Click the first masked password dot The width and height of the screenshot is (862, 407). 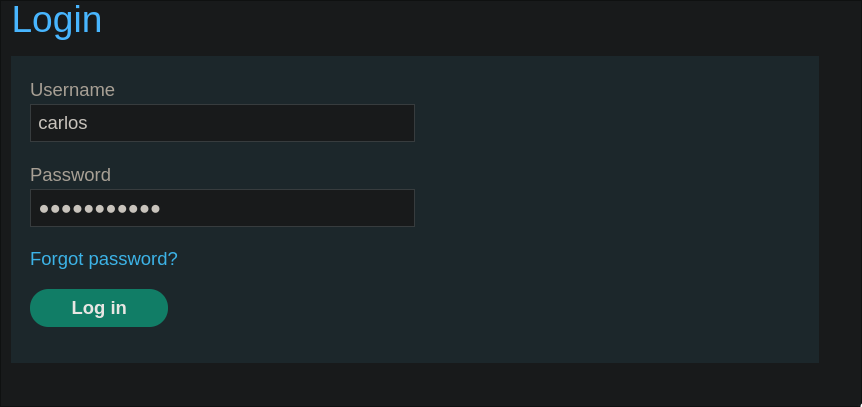click(44, 209)
